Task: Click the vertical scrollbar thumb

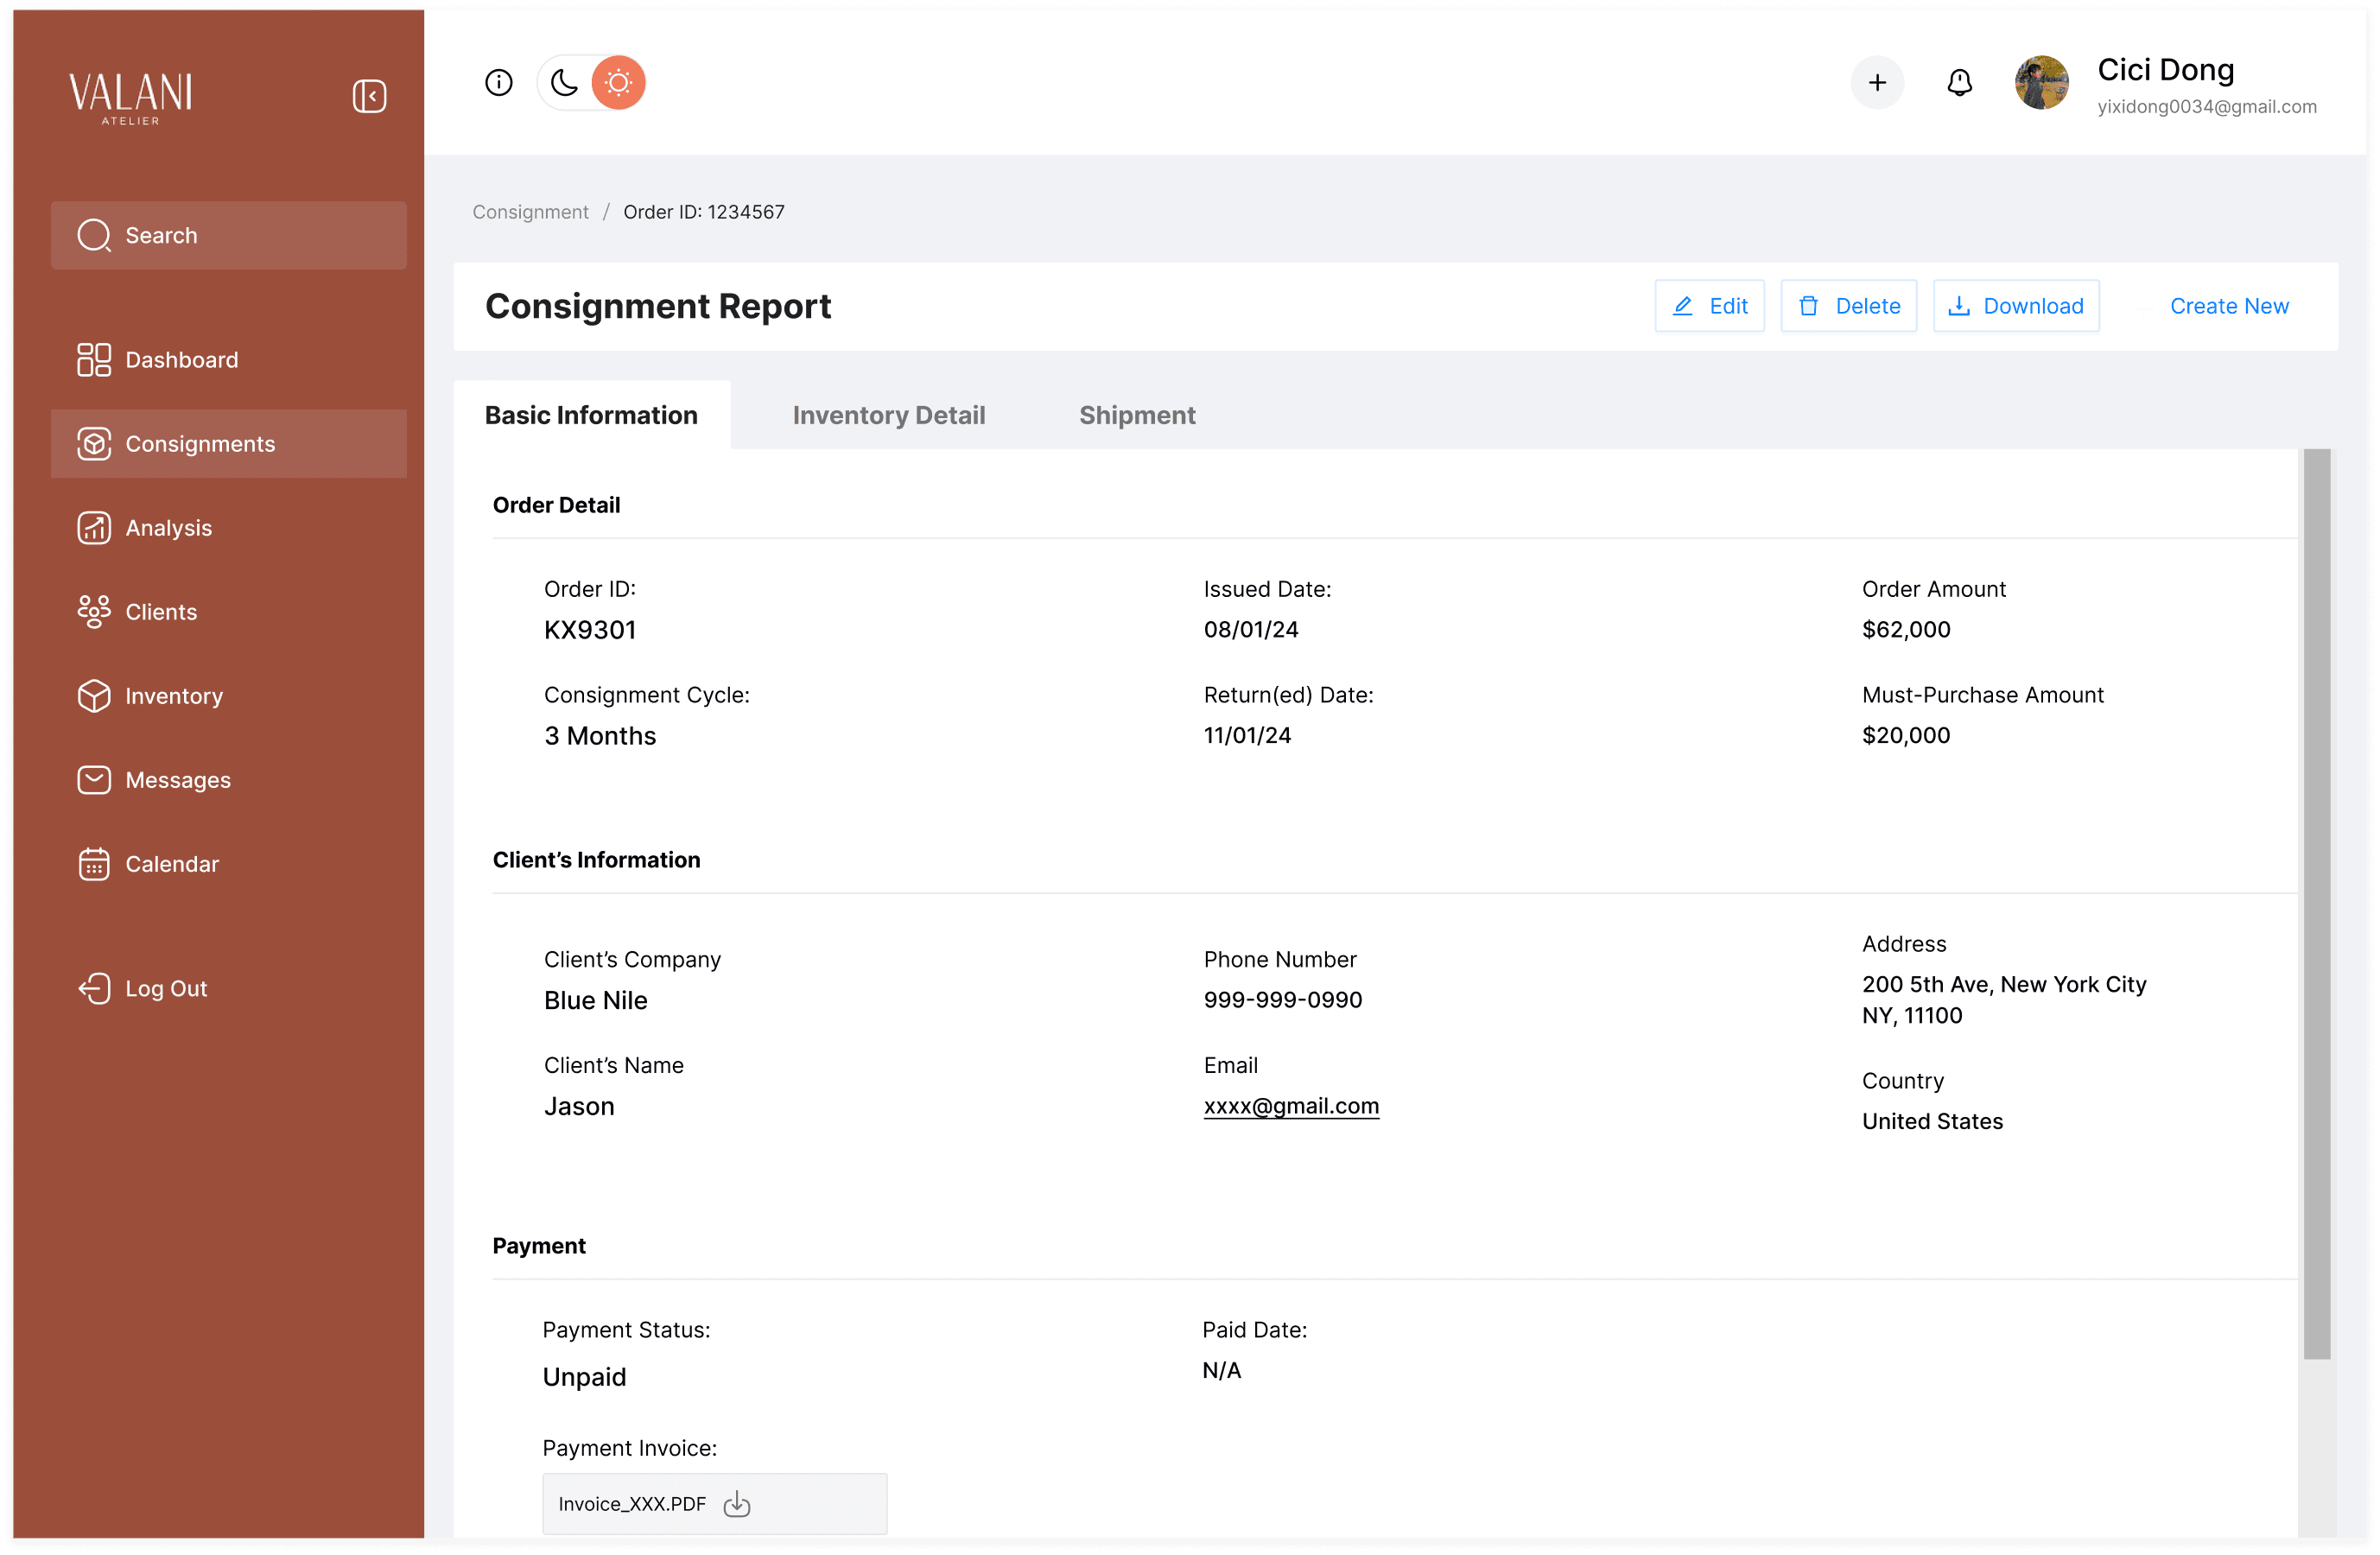Action: 2316,900
